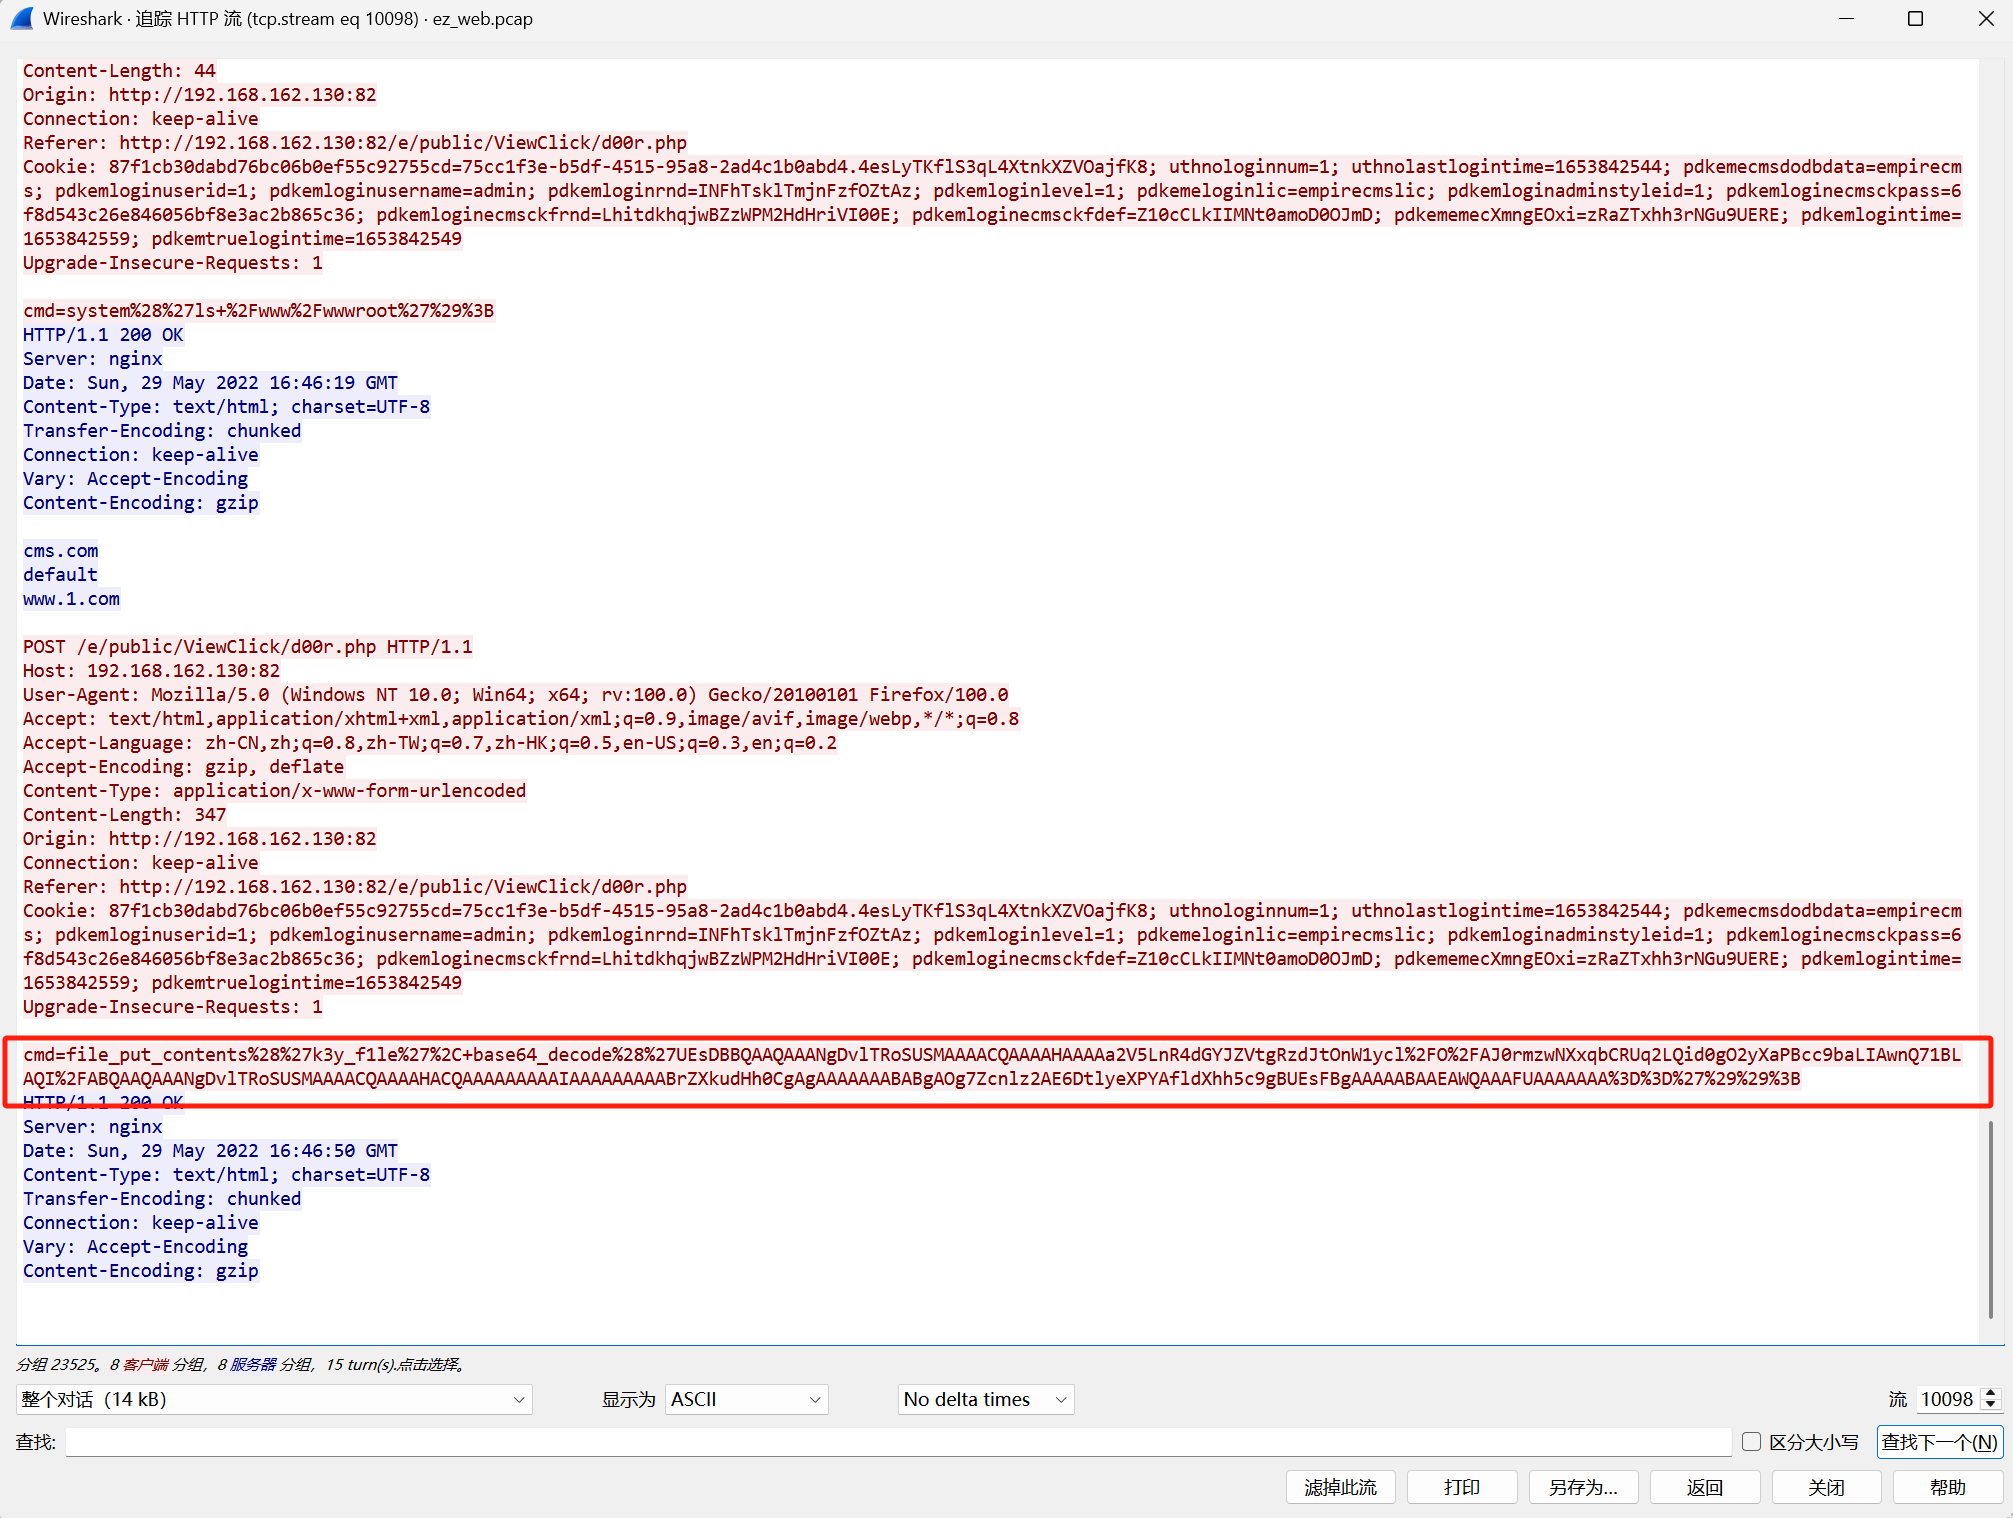The width and height of the screenshot is (2013, 1518).
Task: Decrease the stream number with down arrow
Action: pos(1991,1405)
